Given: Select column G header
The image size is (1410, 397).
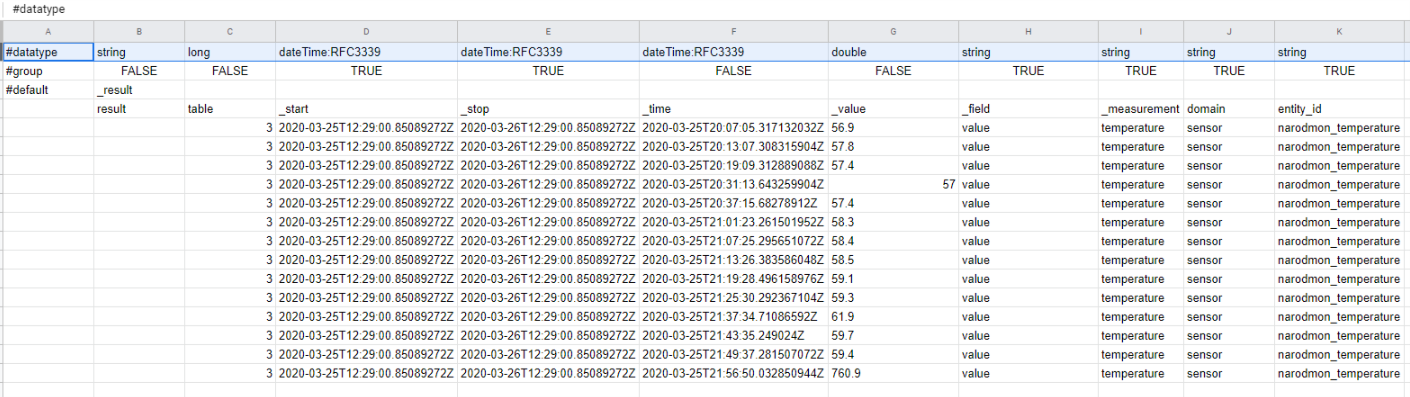Looking at the screenshot, I should (x=893, y=32).
